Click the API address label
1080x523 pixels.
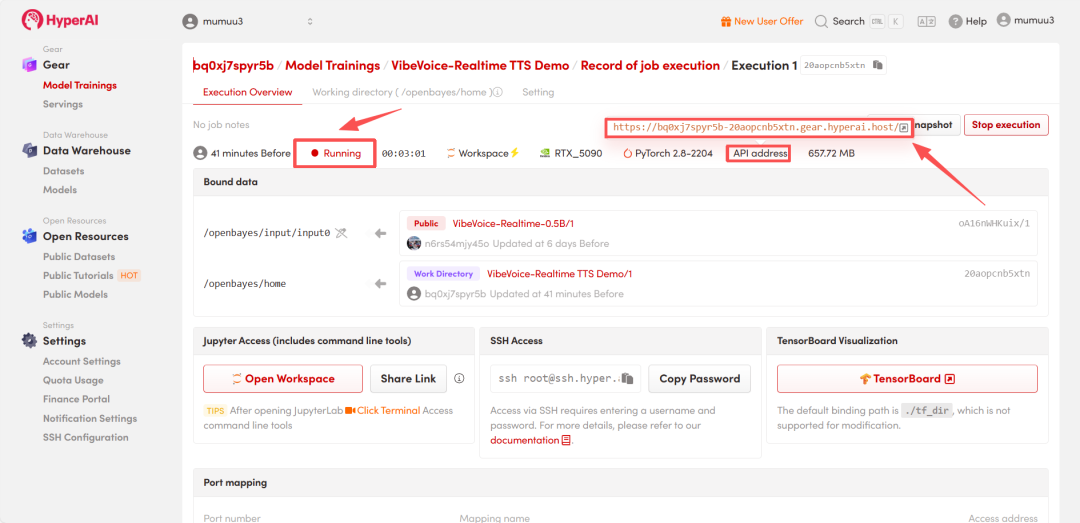point(760,153)
